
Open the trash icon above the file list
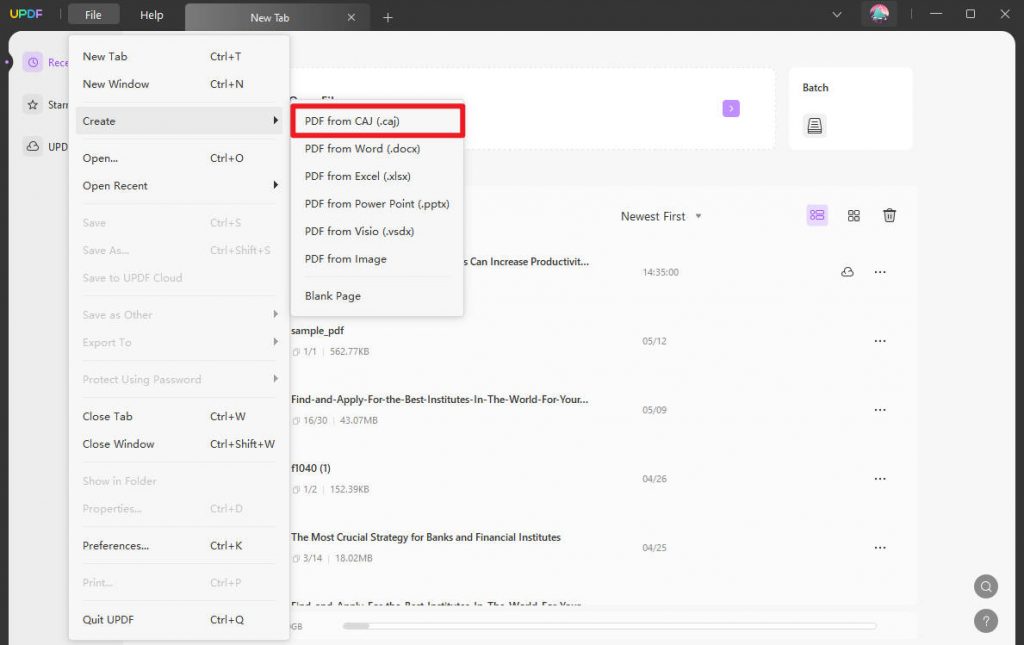tap(890, 215)
